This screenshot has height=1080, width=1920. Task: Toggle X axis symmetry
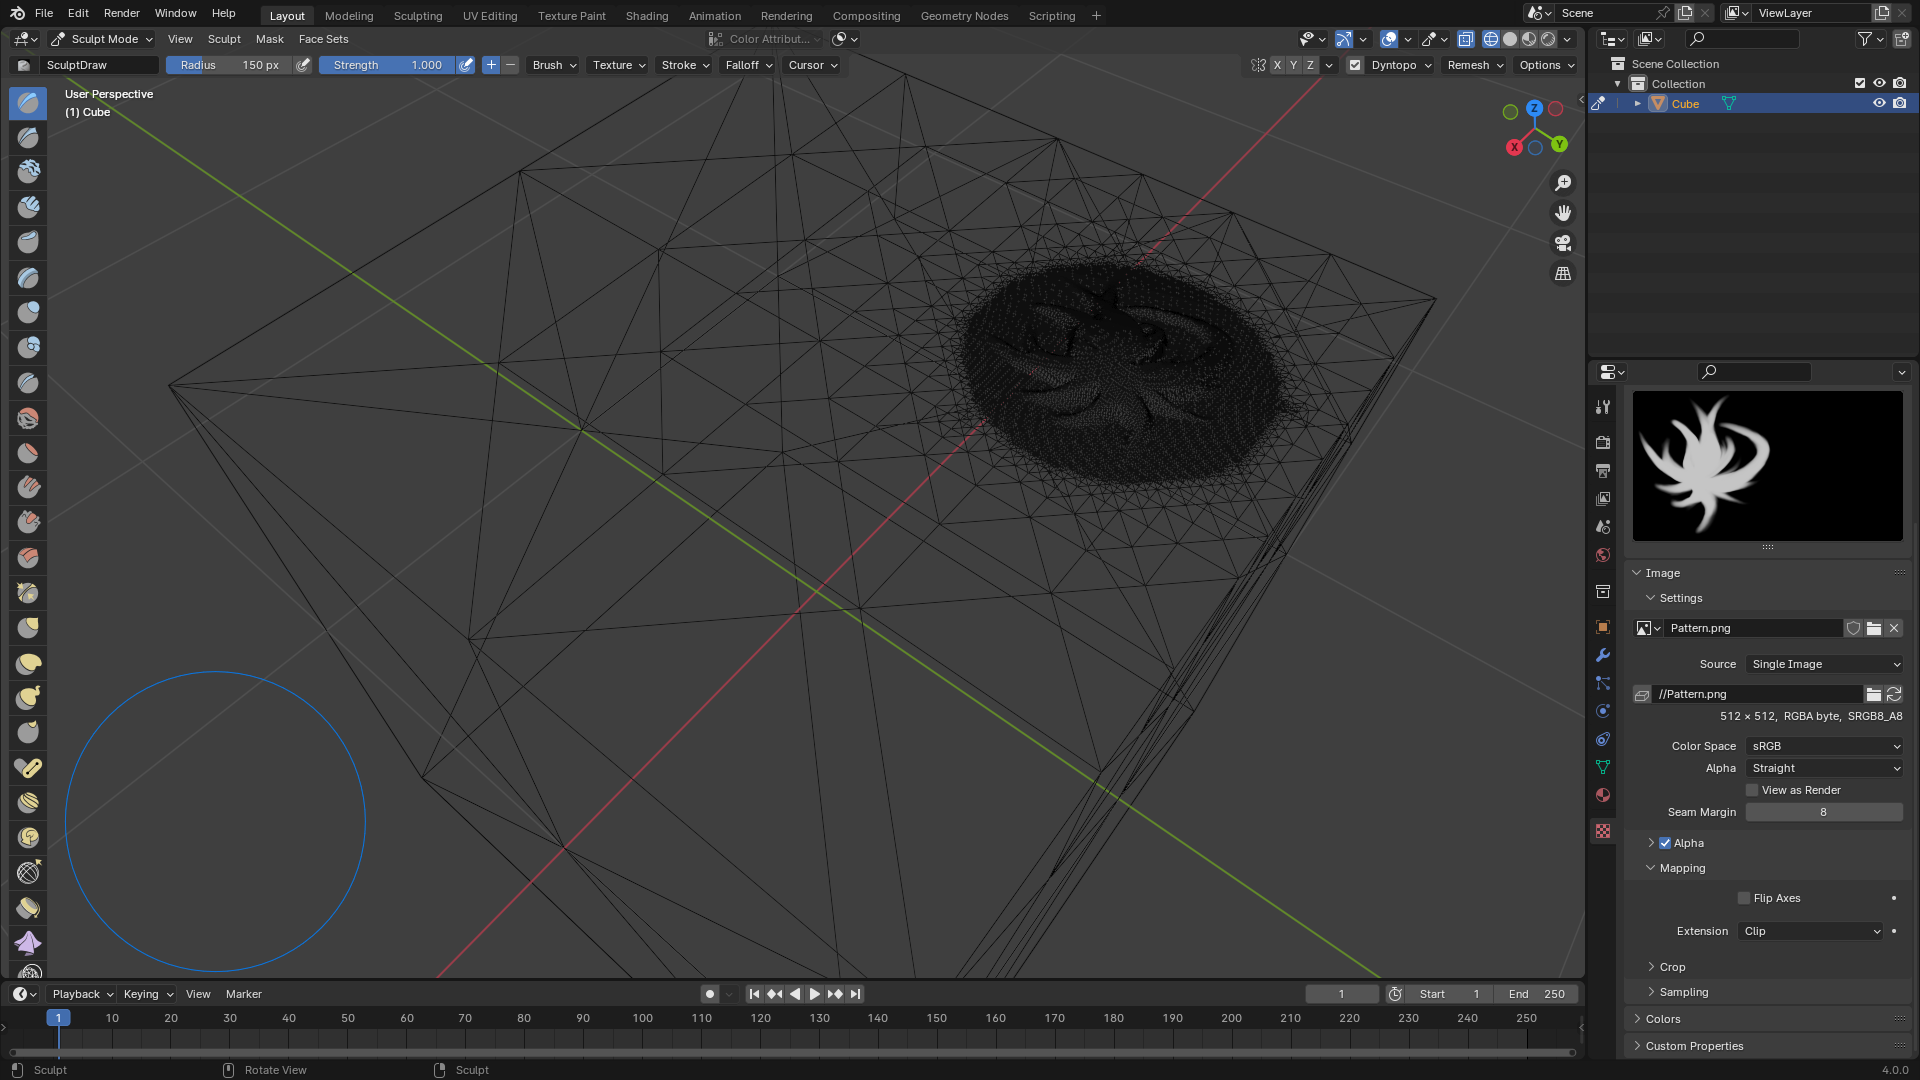(x=1277, y=65)
